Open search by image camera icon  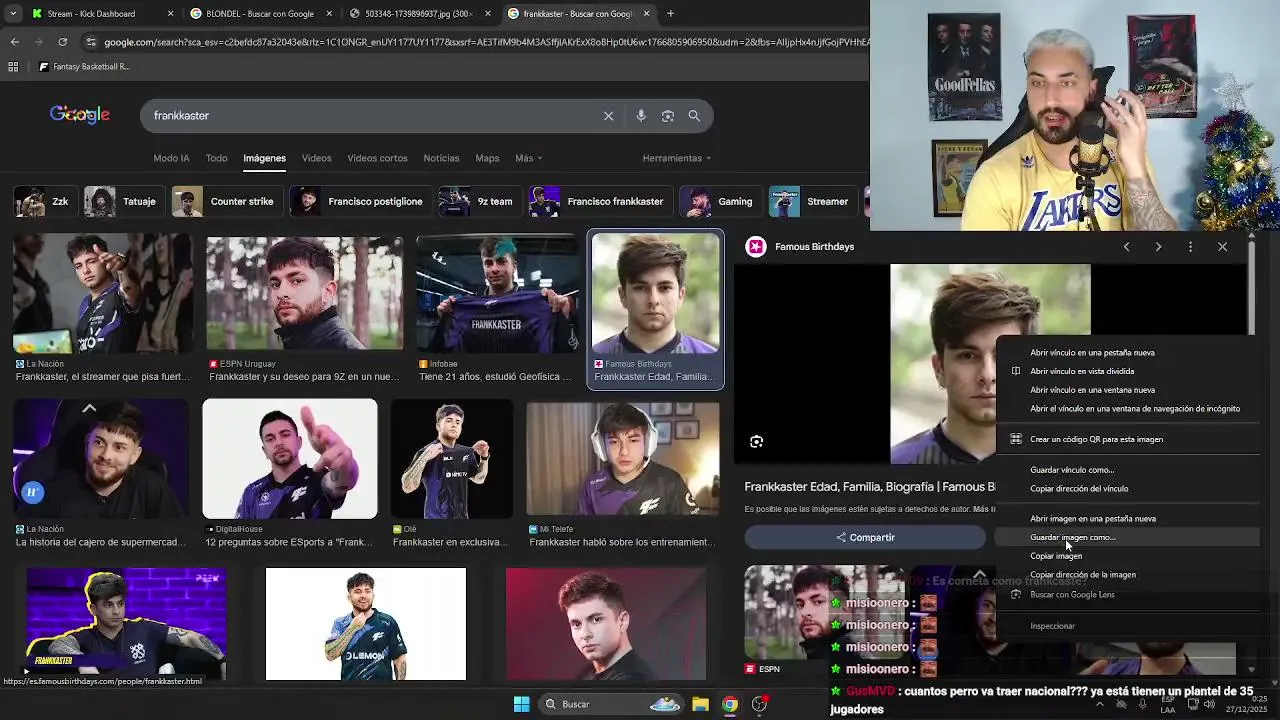(668, 116)
